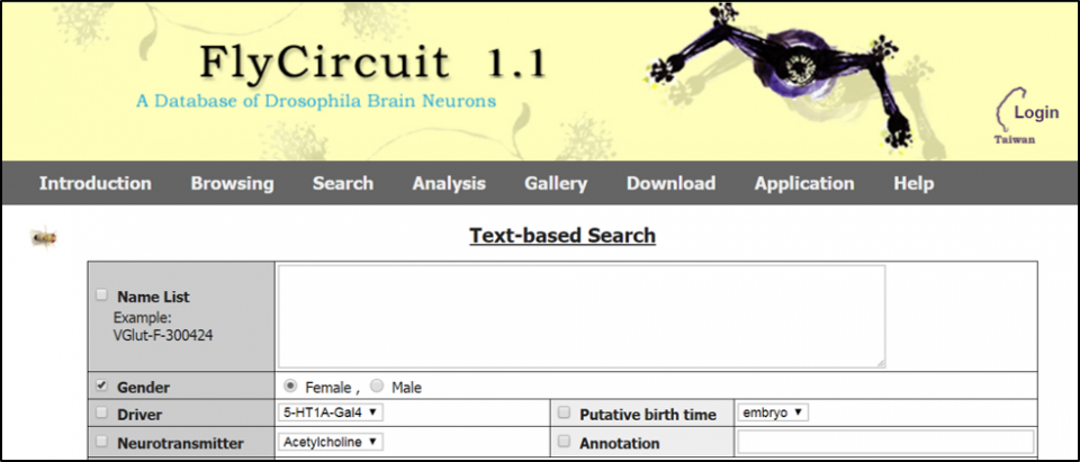Expand the Acetylcholine neurotransmitter dropdown
Viewport: 1080px width, 462px height.
point(331,442)
